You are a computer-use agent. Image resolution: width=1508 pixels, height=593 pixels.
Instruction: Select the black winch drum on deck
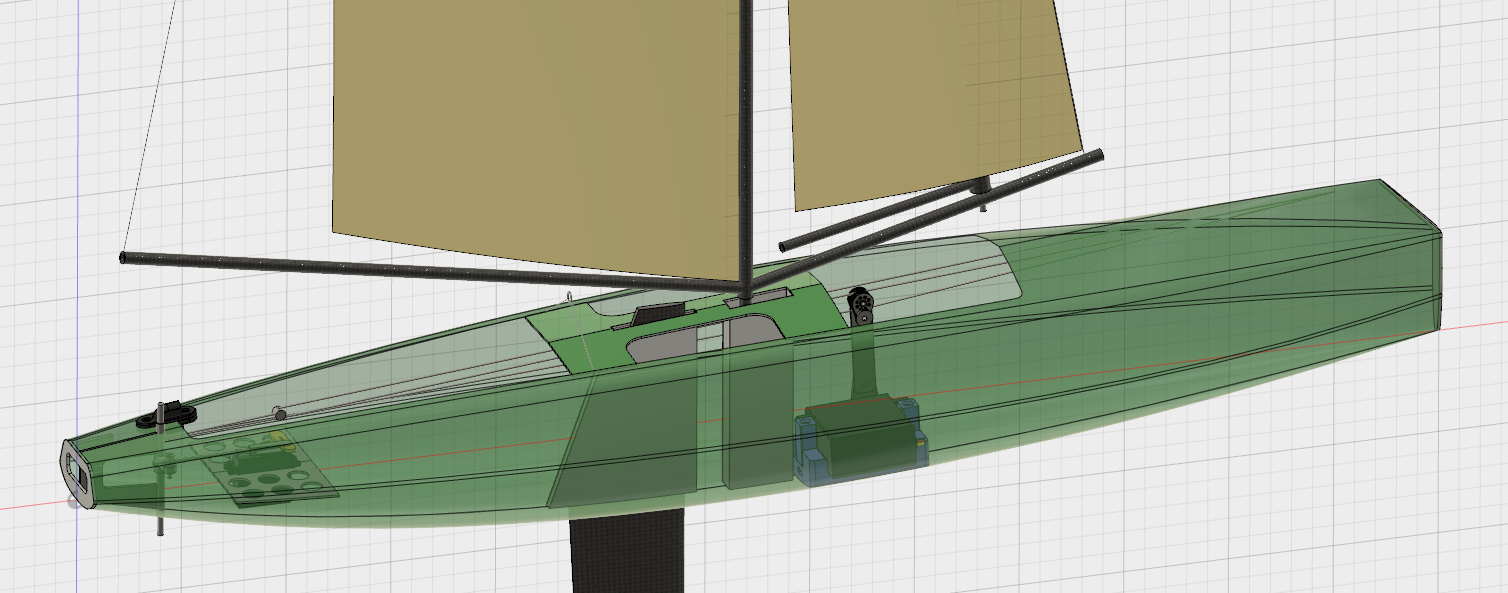pos(860,303)
